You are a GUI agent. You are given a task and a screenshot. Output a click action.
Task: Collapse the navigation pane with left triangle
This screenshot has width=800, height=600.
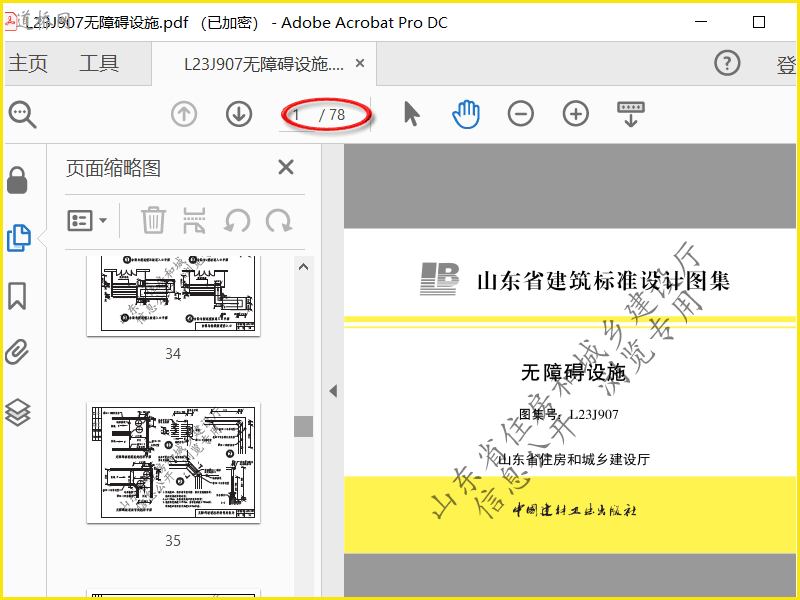click(333, 391)
